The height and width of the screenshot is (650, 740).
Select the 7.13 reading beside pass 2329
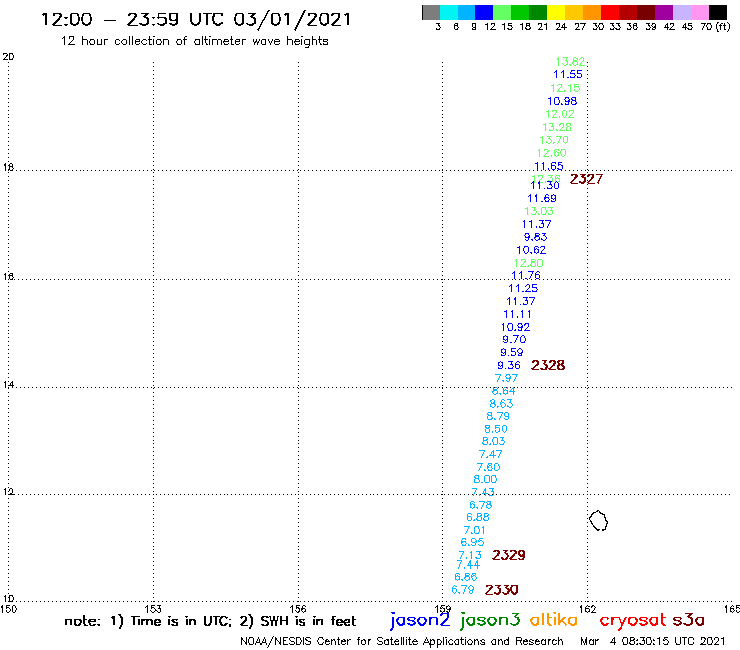pos(470,555)
